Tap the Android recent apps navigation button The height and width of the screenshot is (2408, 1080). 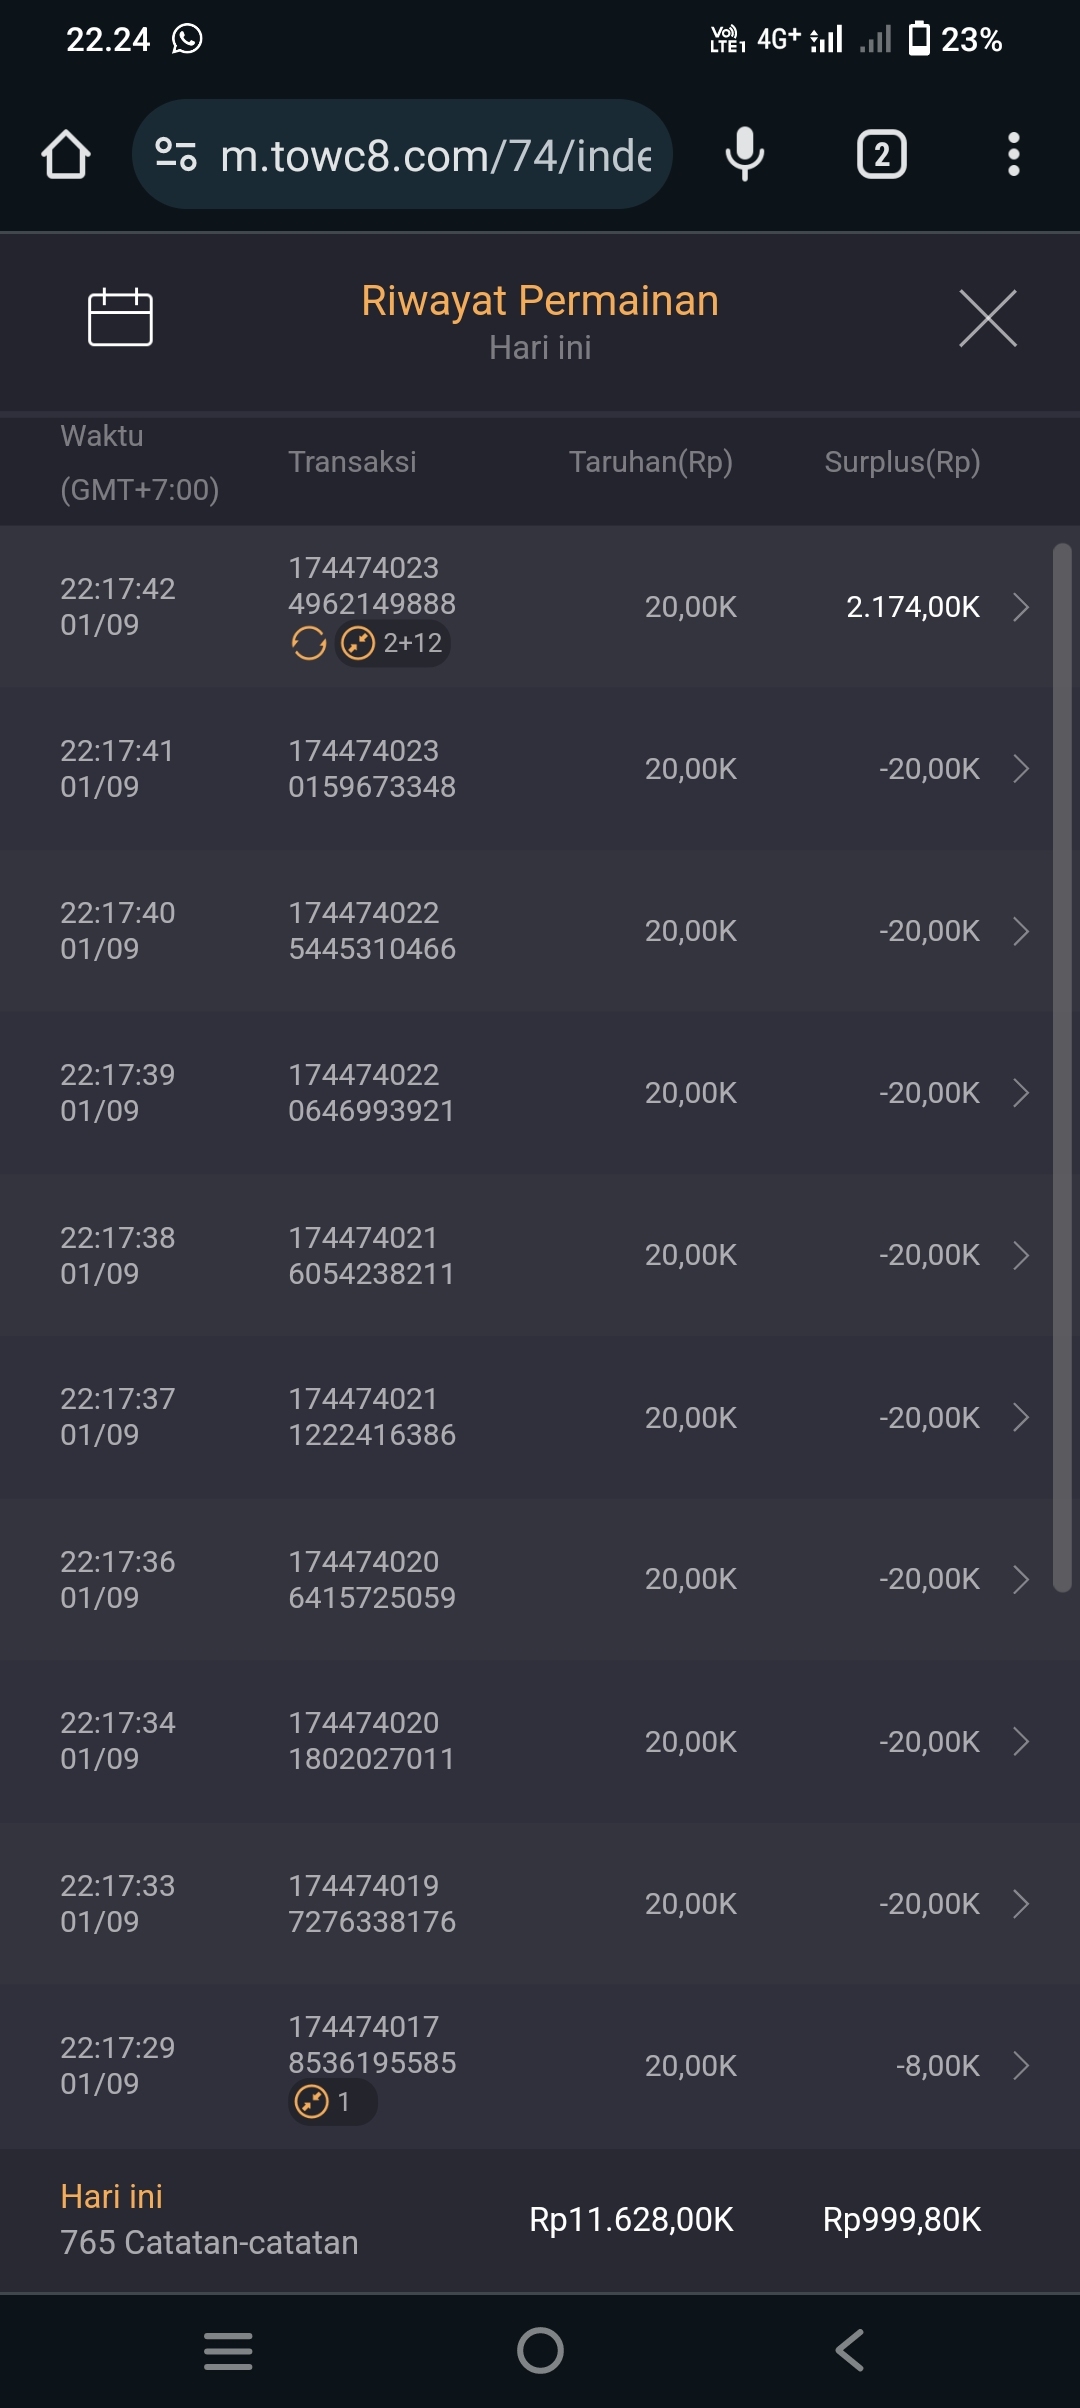(228, 2350)
